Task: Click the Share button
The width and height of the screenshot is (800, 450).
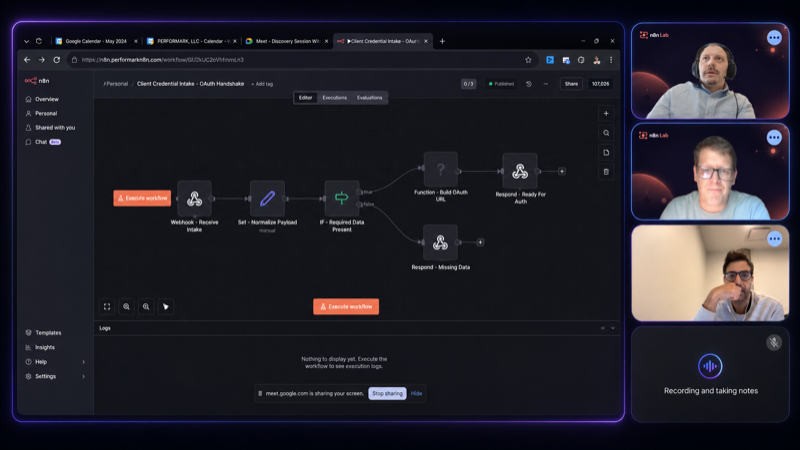Action: tap(571, 84)
